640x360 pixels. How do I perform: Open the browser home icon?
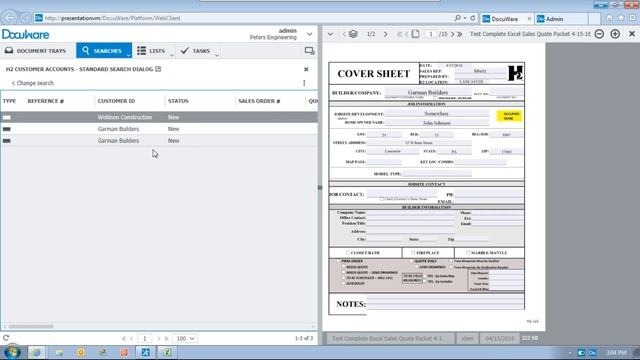coord(609,18)
